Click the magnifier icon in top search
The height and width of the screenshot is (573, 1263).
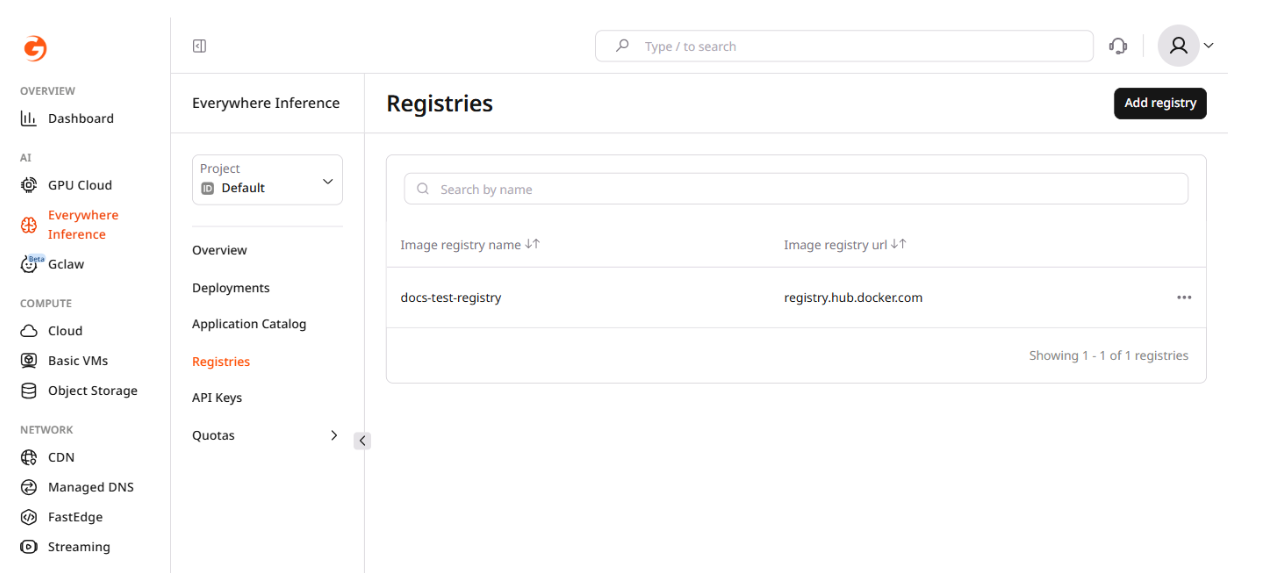(622, 46)
